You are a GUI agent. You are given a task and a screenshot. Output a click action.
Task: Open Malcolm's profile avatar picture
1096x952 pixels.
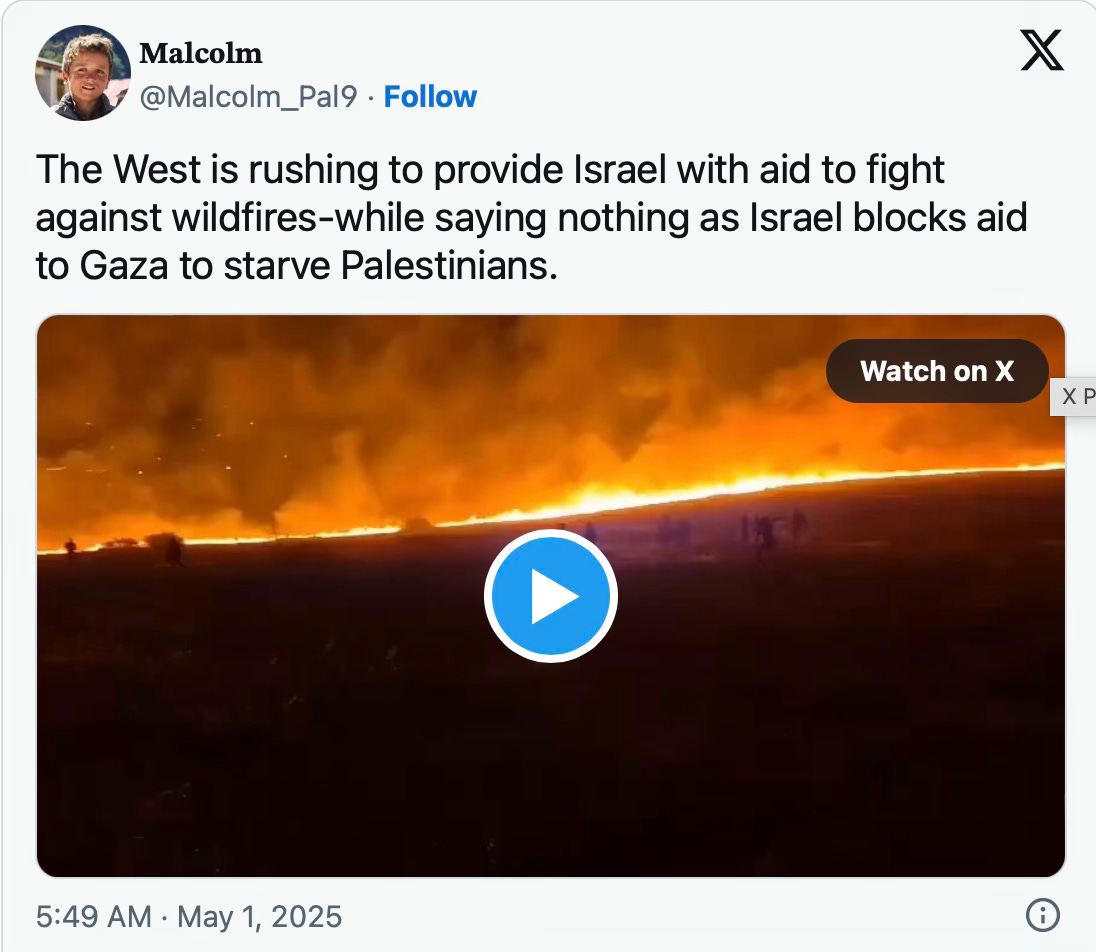tap(82, 73)
